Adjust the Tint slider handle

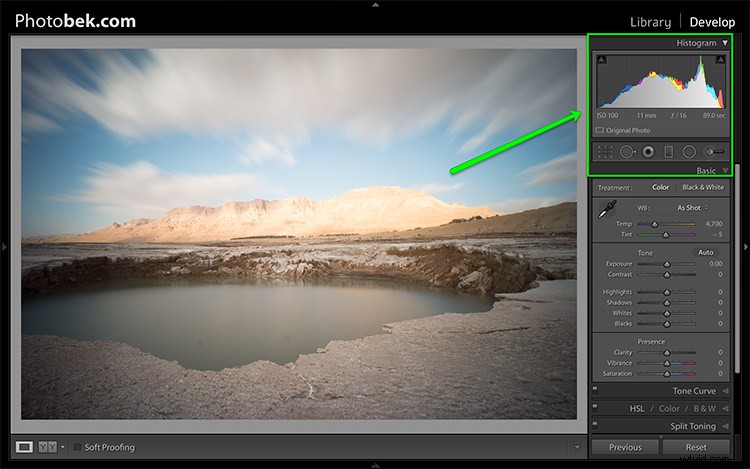click(x=665, y=235)
